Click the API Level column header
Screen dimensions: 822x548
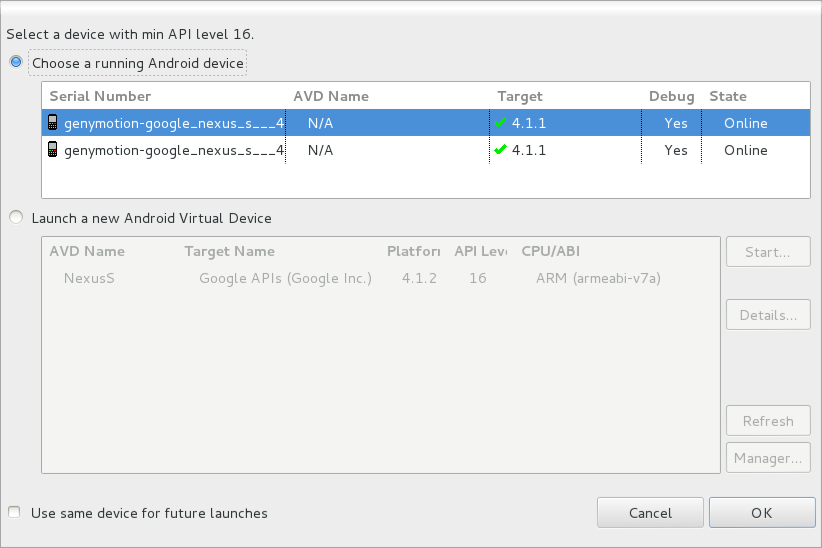(481, 251)
